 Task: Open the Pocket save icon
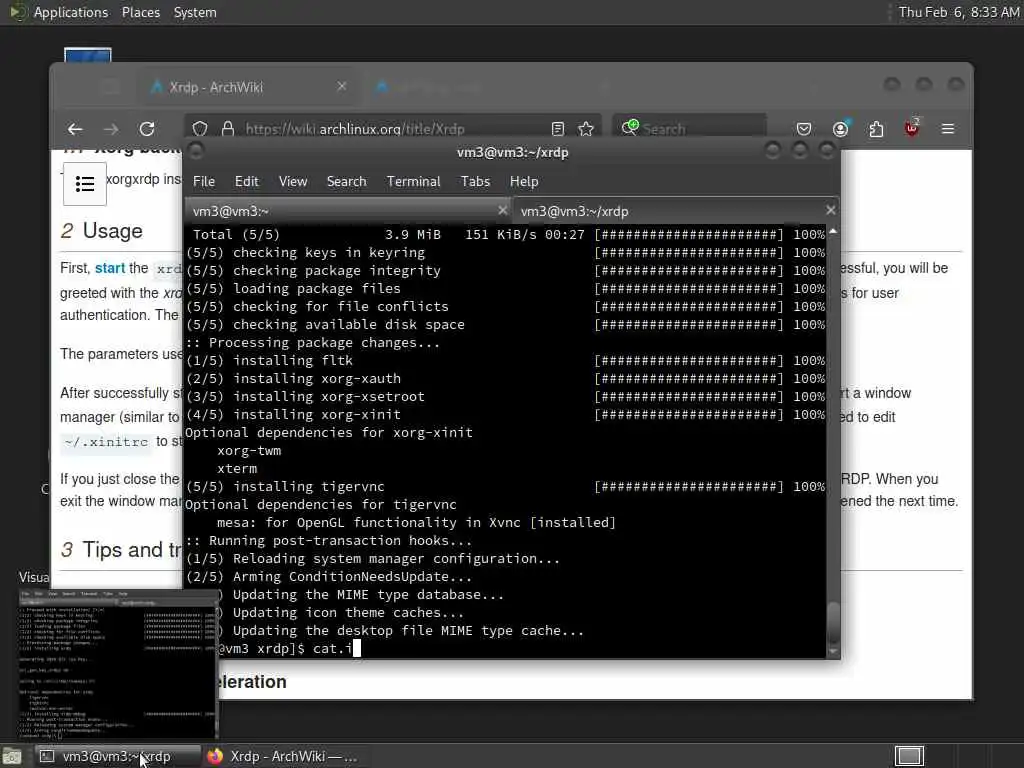tap(804, 129)
